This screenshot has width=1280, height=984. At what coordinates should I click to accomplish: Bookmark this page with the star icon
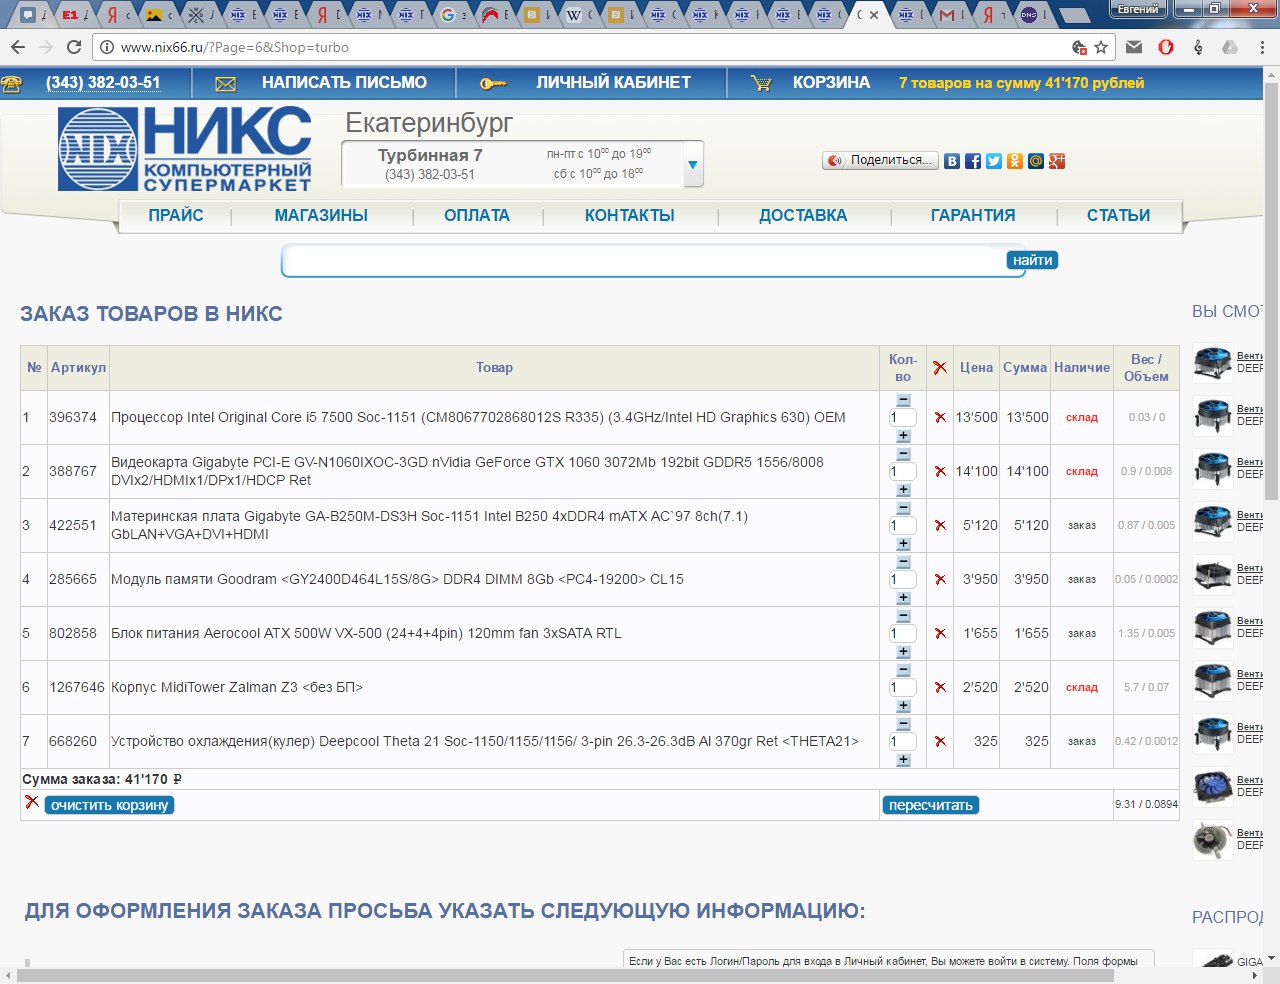tap(1101, 47)
